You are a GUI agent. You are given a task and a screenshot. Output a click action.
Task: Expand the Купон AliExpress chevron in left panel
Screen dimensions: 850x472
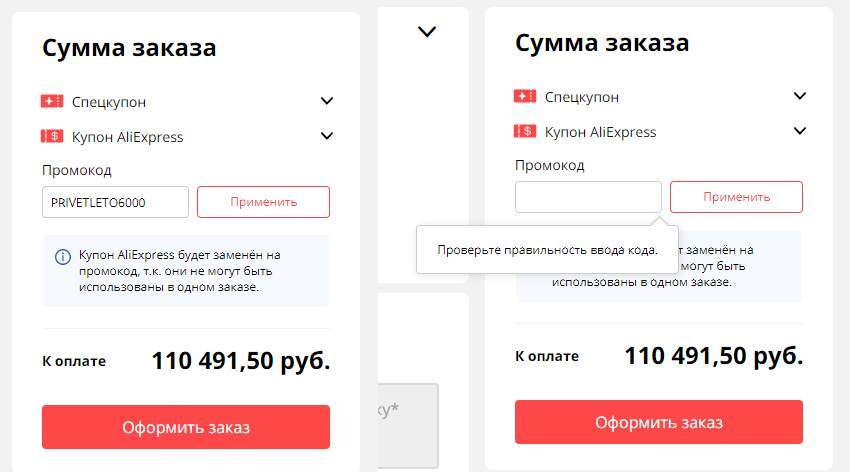click(x=326, y=136)
